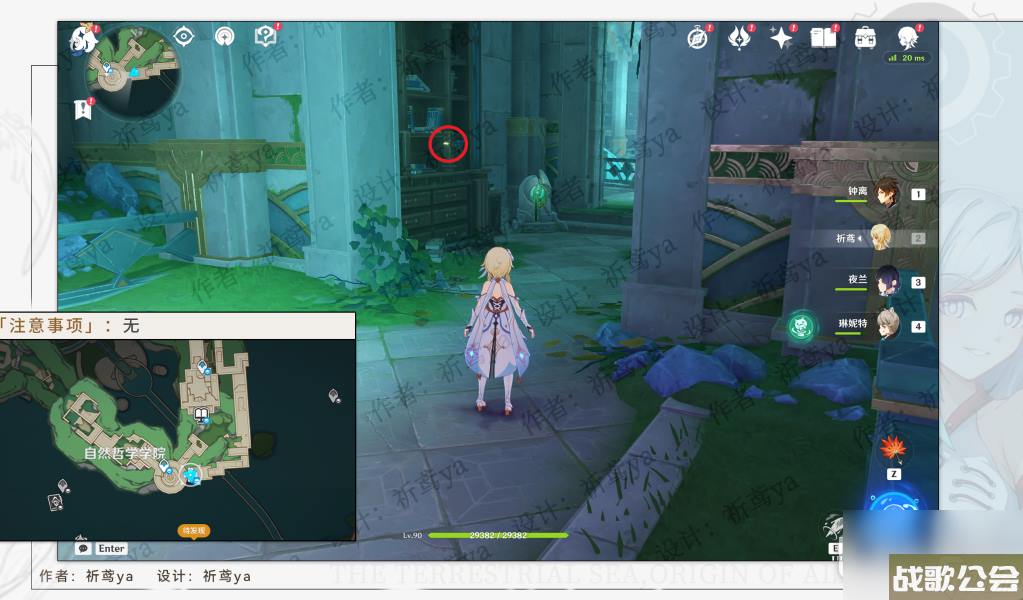Switch to party member 夜兰

[886, 281]
